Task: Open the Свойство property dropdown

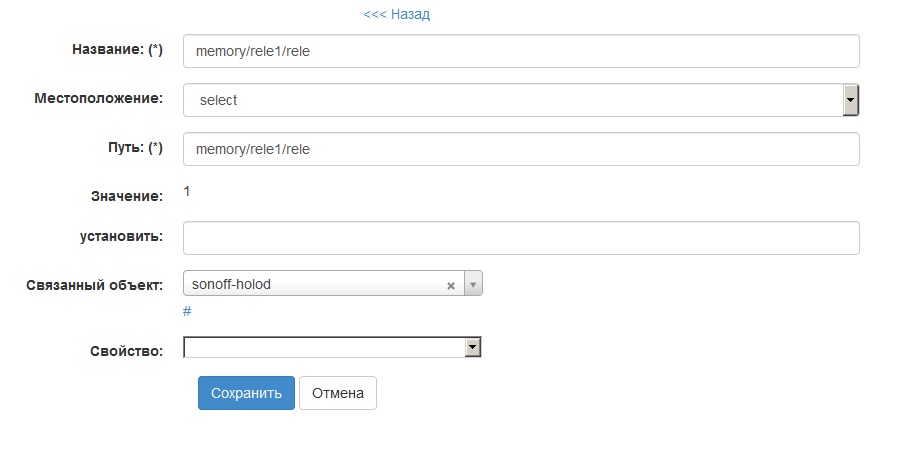Action: (x=474, y=347)
